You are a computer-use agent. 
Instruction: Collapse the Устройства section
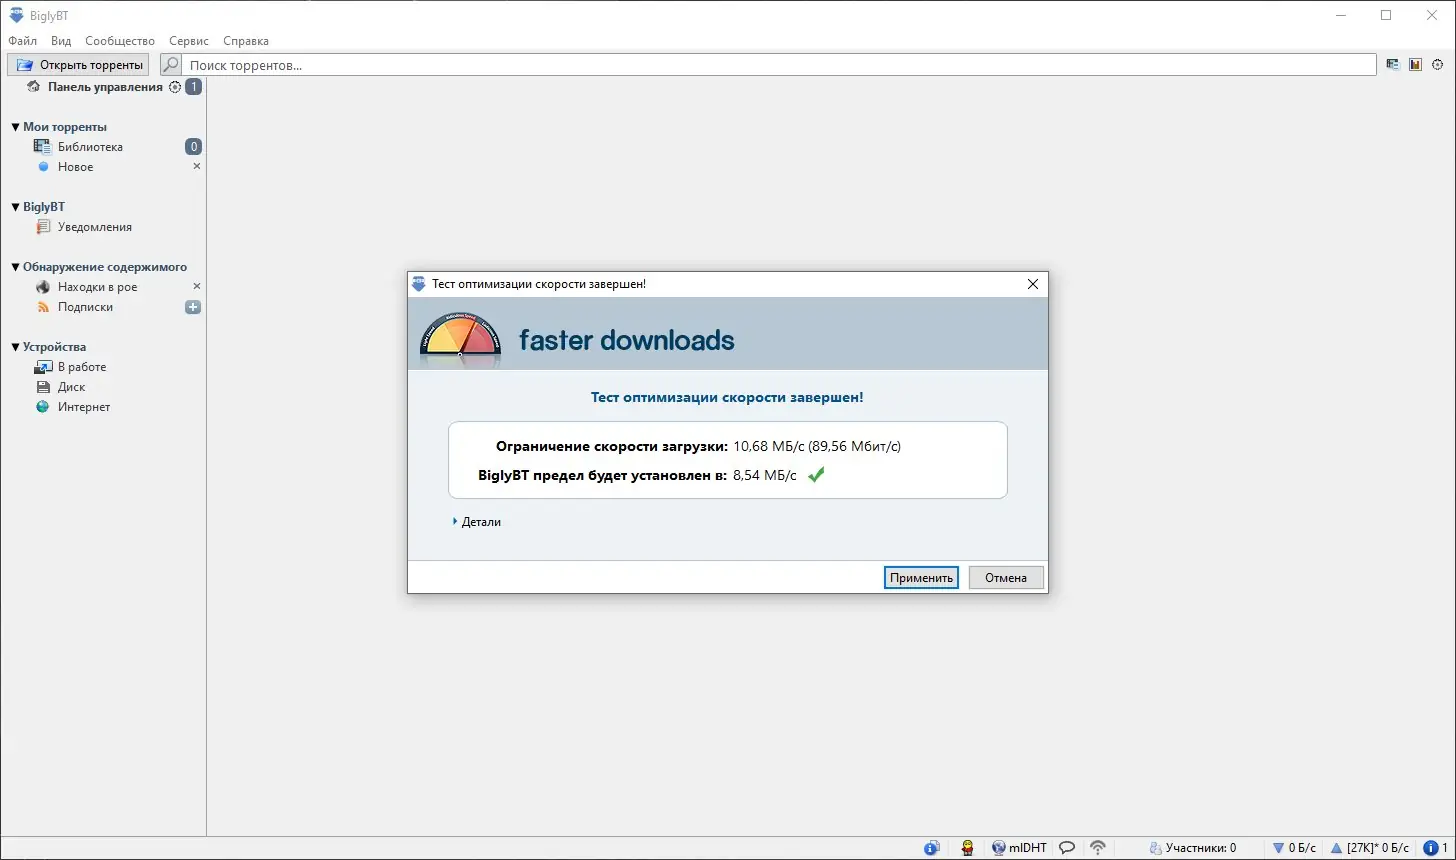(15, 347)
